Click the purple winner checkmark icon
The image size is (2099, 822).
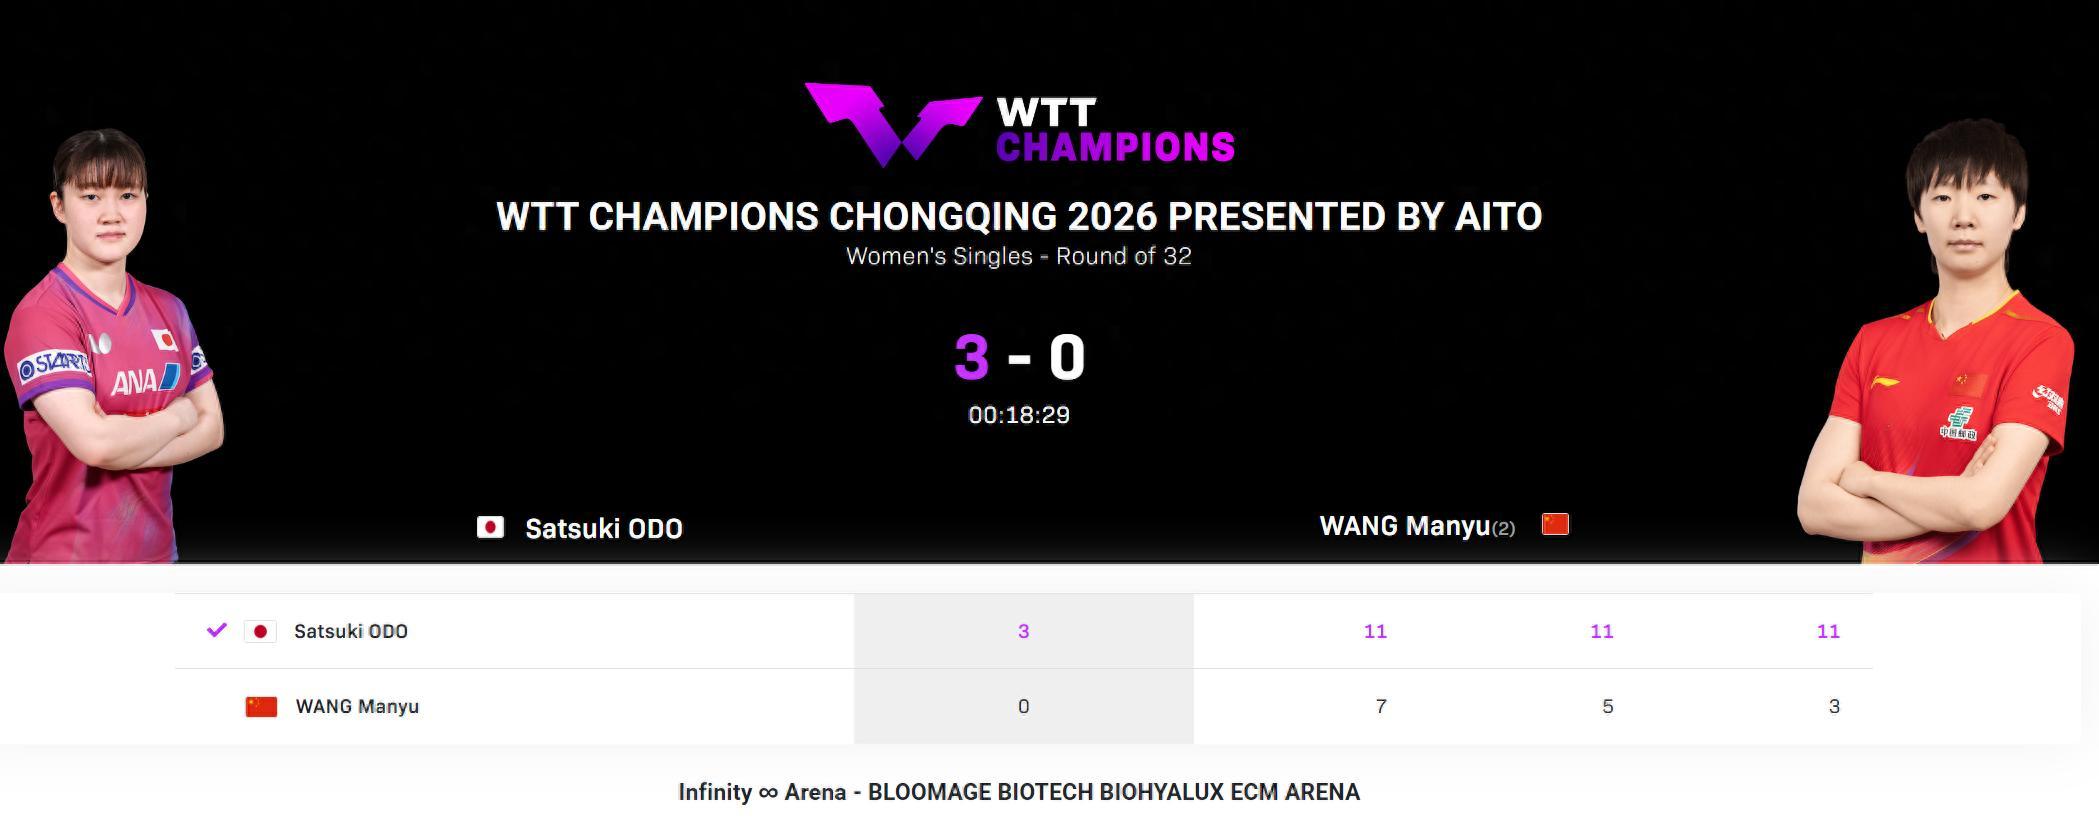click(216, 630)
